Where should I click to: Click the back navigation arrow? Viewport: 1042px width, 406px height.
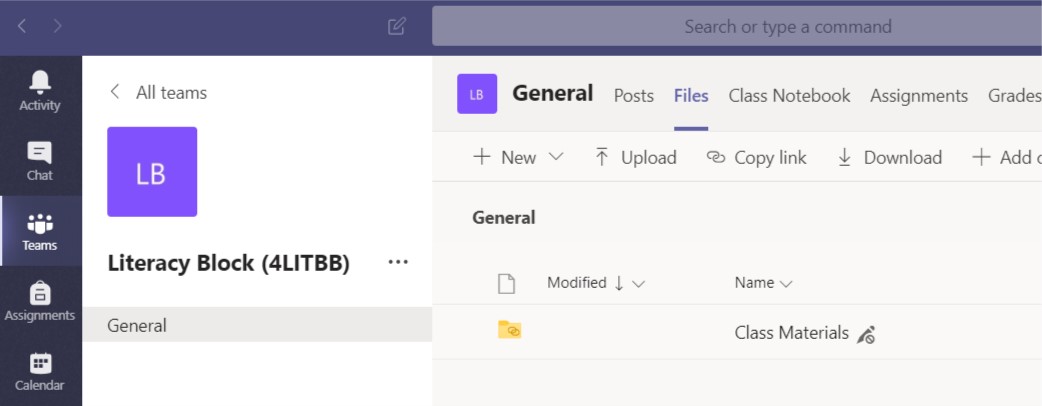[22, 27]
